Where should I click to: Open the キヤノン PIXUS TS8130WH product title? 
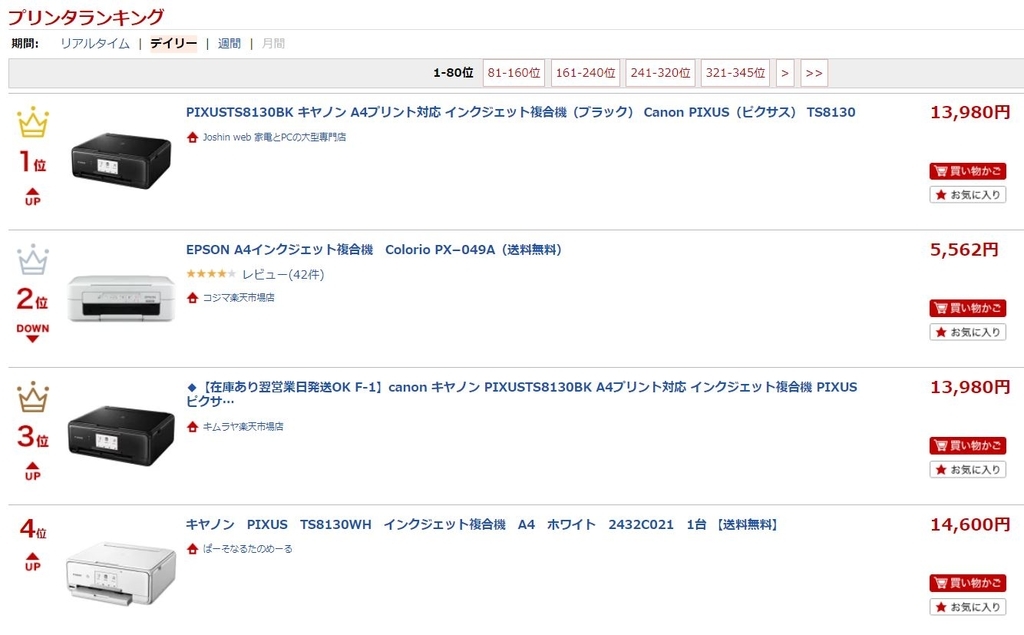point(481,525)
